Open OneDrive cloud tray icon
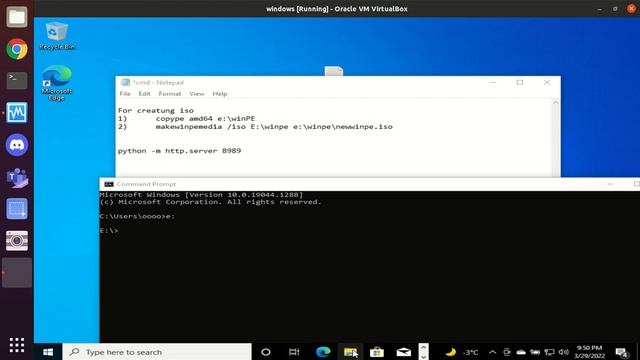The width and height of the screenshot is (640, 360). (x=521, y=352)
